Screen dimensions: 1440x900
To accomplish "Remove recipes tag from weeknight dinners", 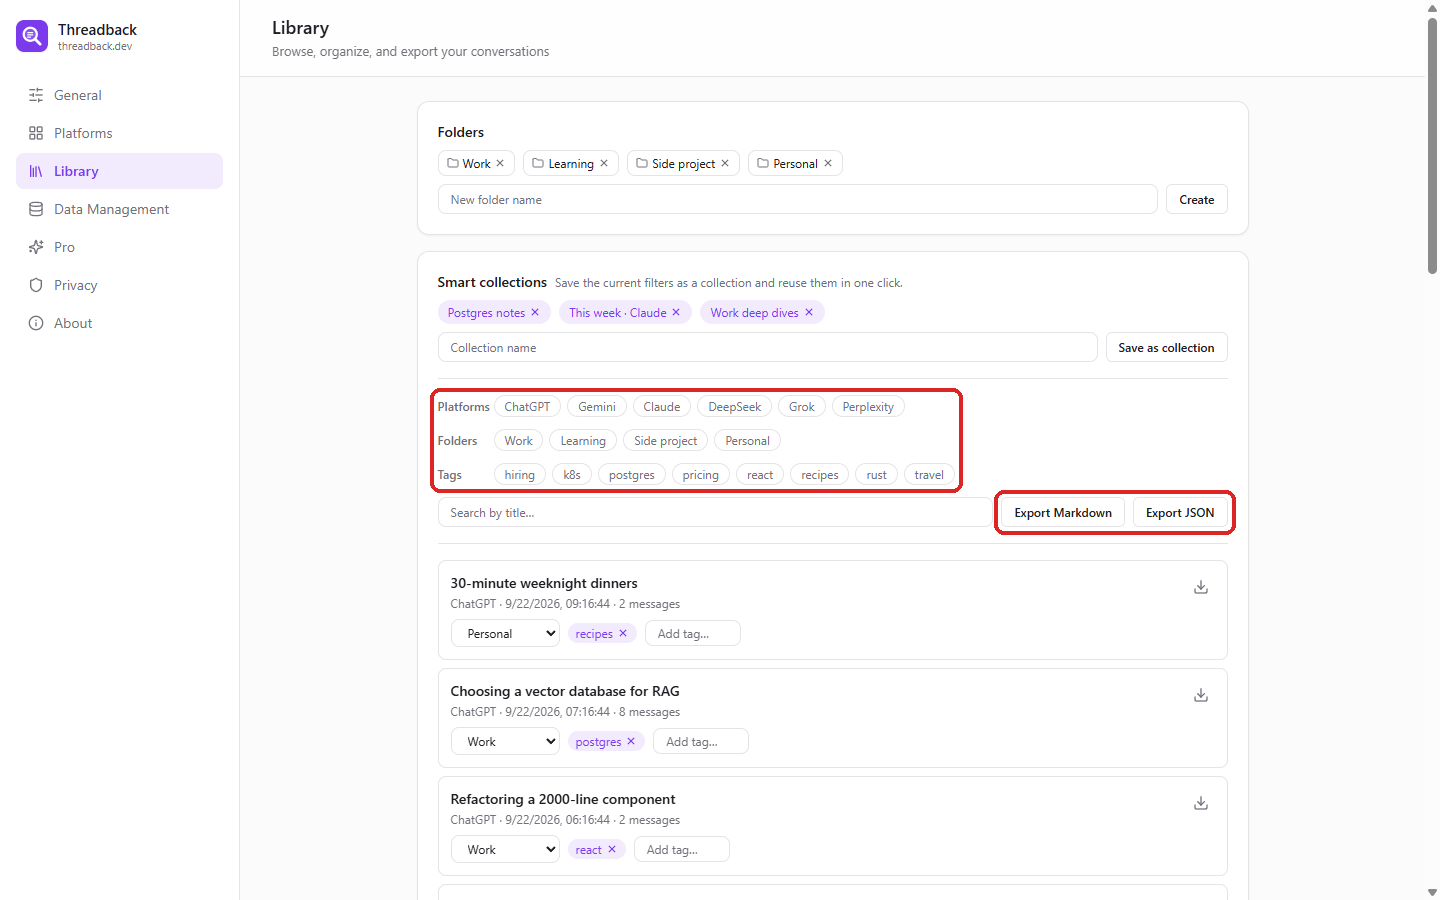I will tap(623, 633).
